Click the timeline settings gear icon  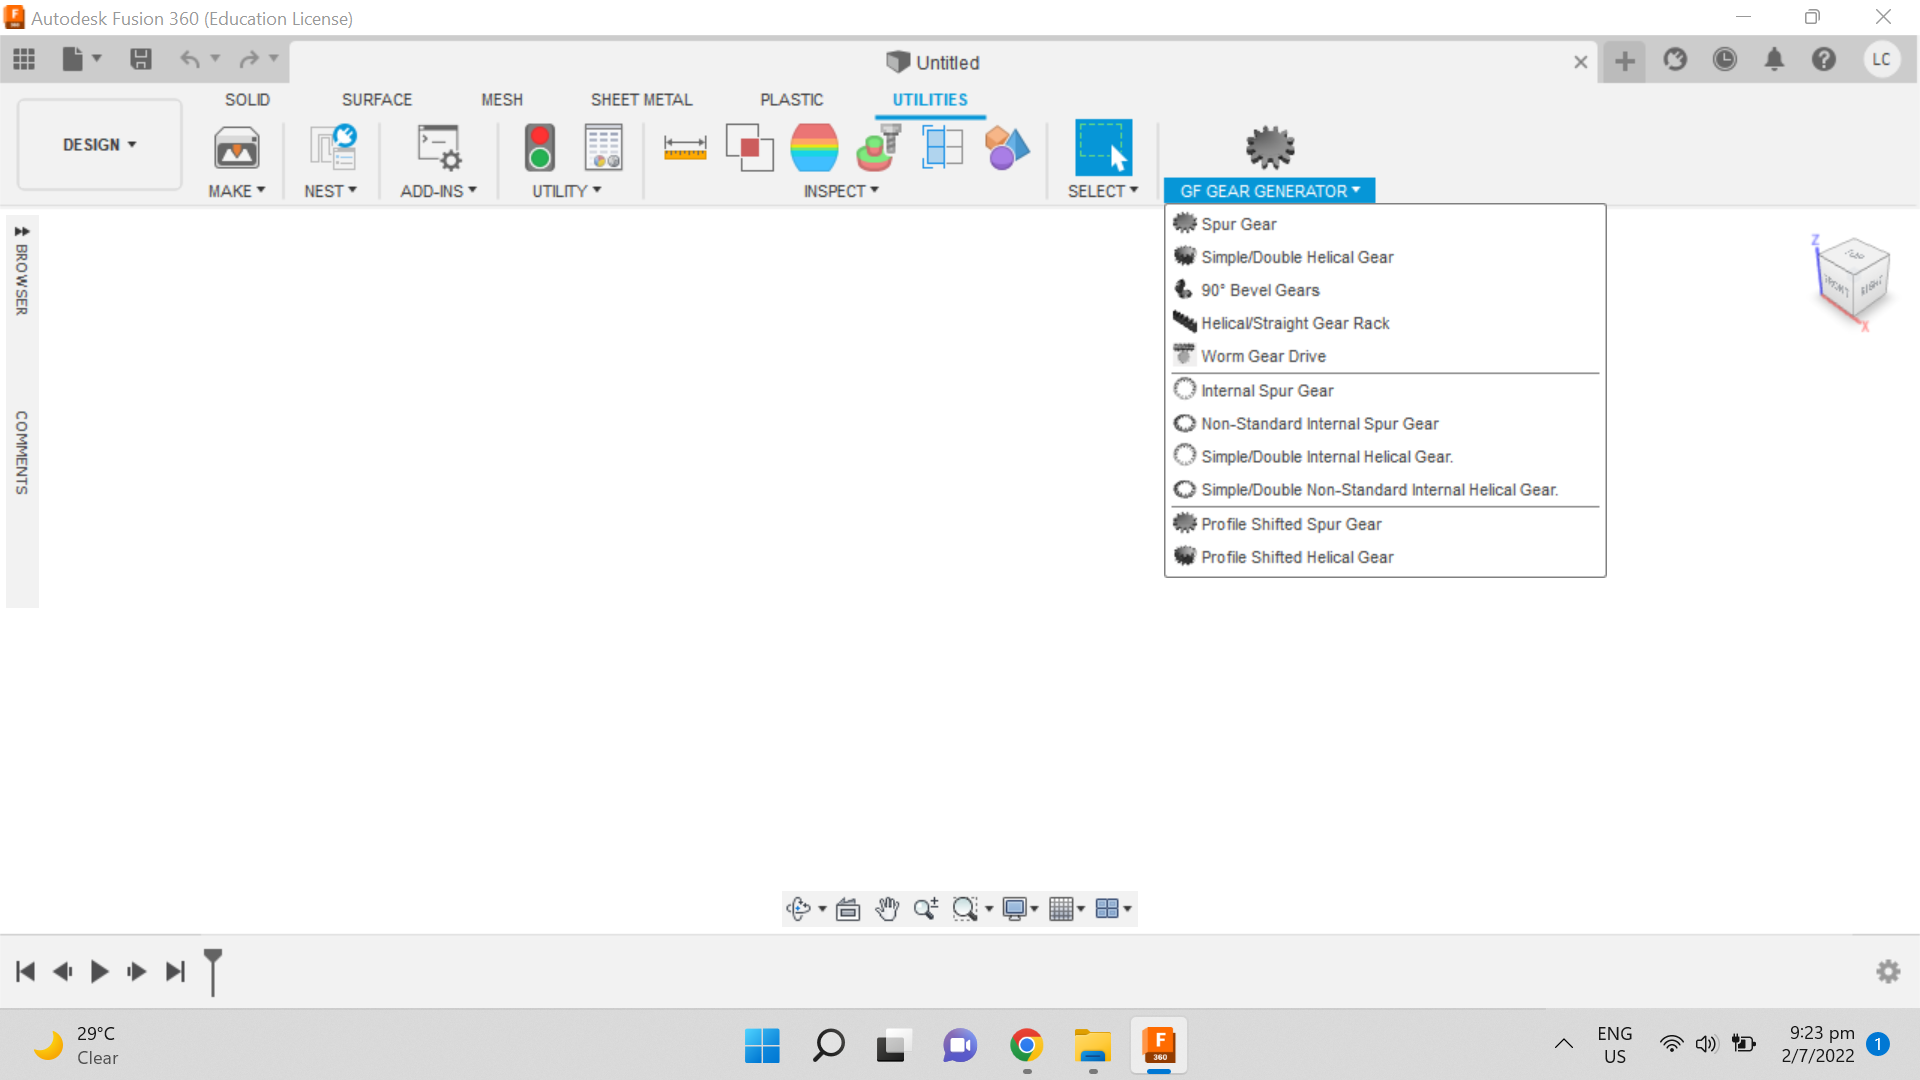point(1888,971)
